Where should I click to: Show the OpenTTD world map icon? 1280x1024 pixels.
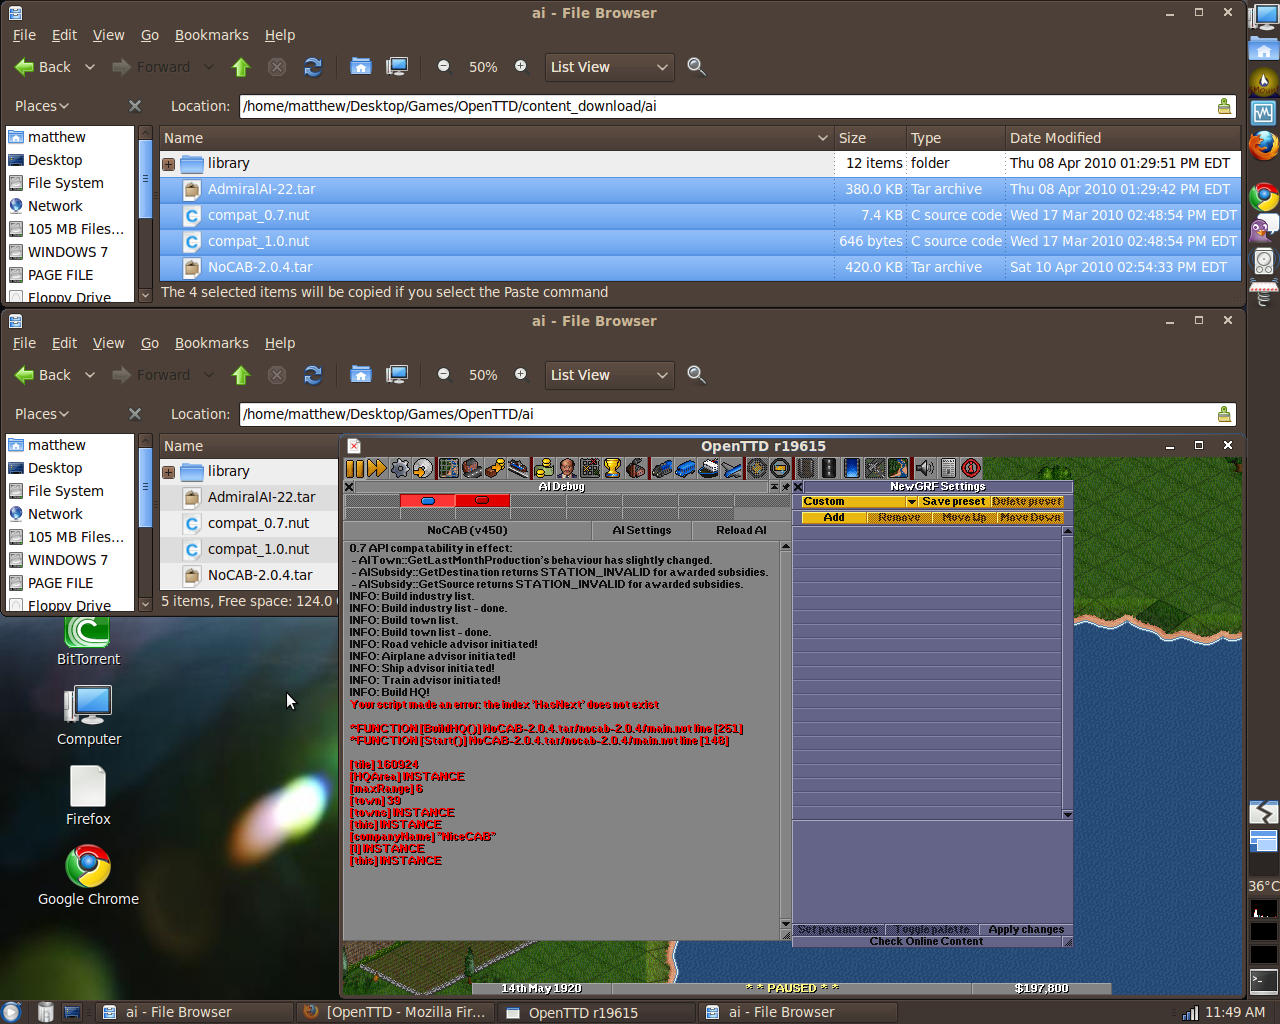click(448, 468)
